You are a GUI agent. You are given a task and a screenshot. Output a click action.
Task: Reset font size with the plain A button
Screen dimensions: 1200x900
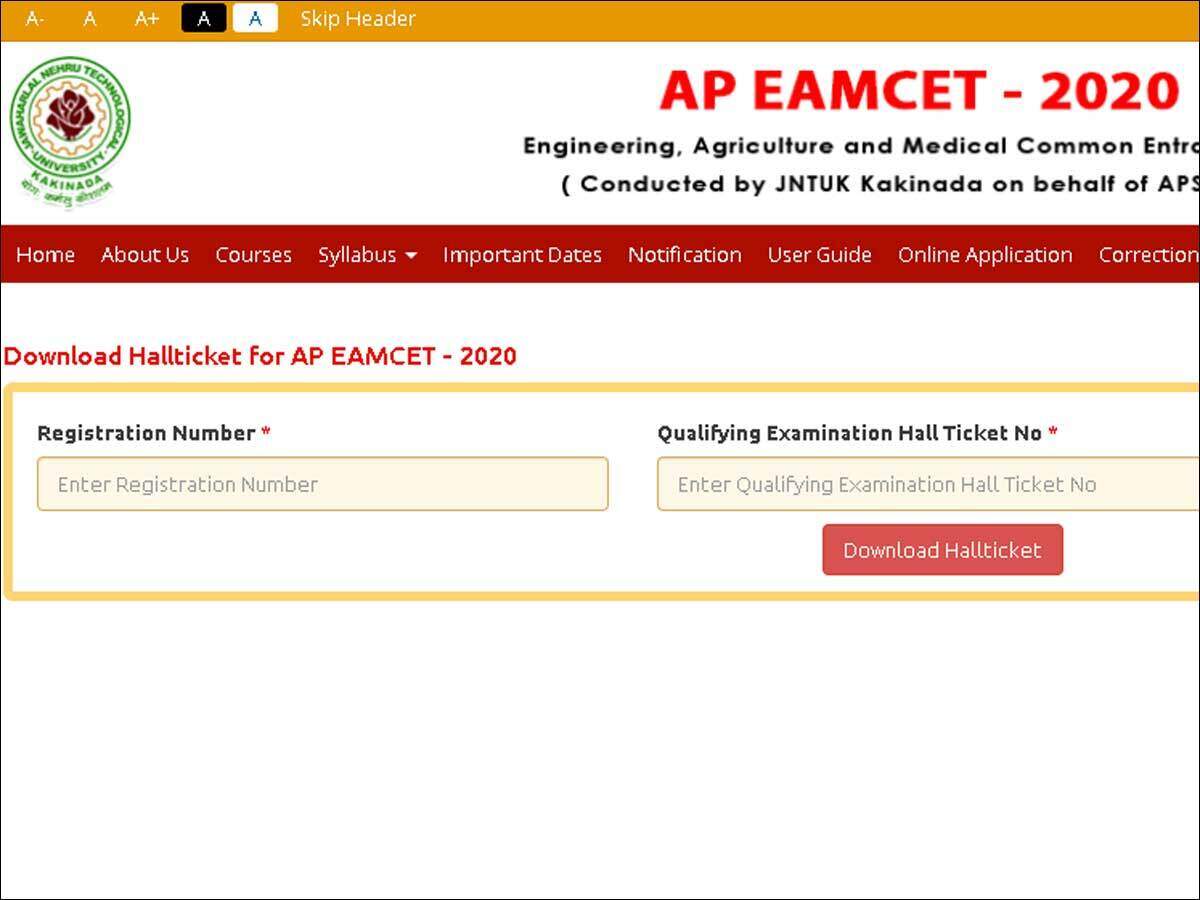point(90,19)
